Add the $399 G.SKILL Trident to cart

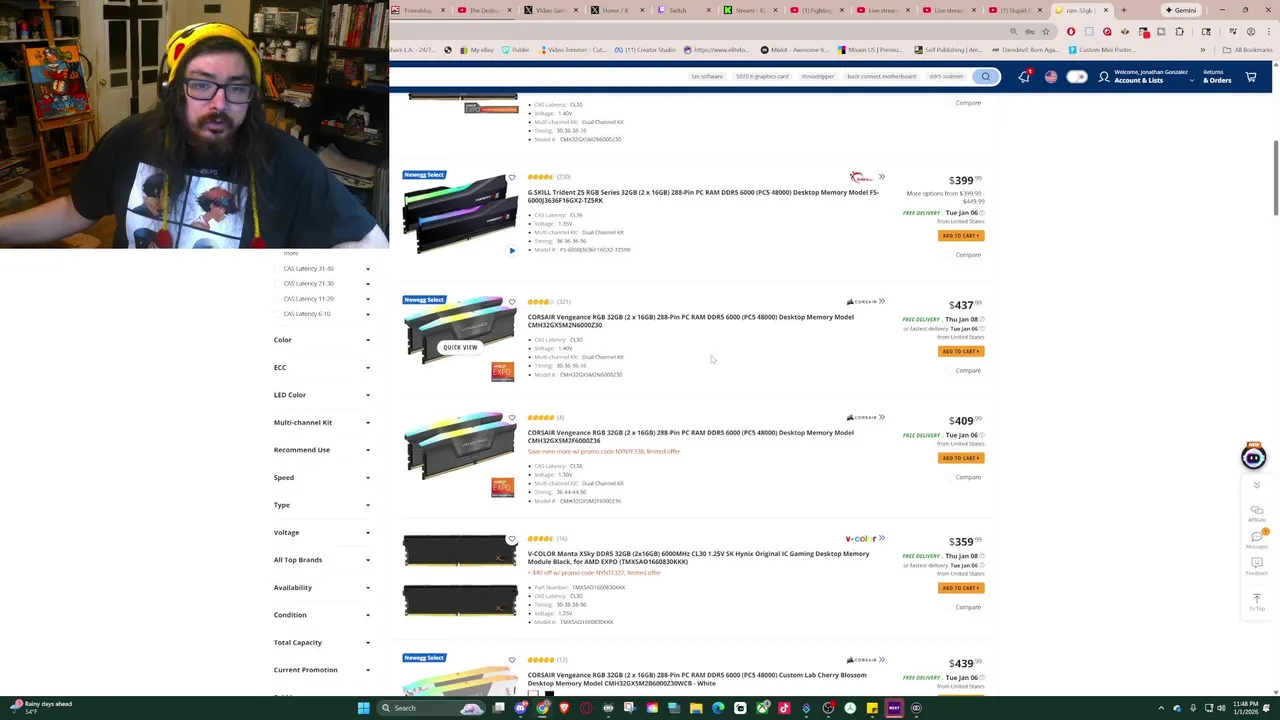pyautogui.click(x=961, y=236)
